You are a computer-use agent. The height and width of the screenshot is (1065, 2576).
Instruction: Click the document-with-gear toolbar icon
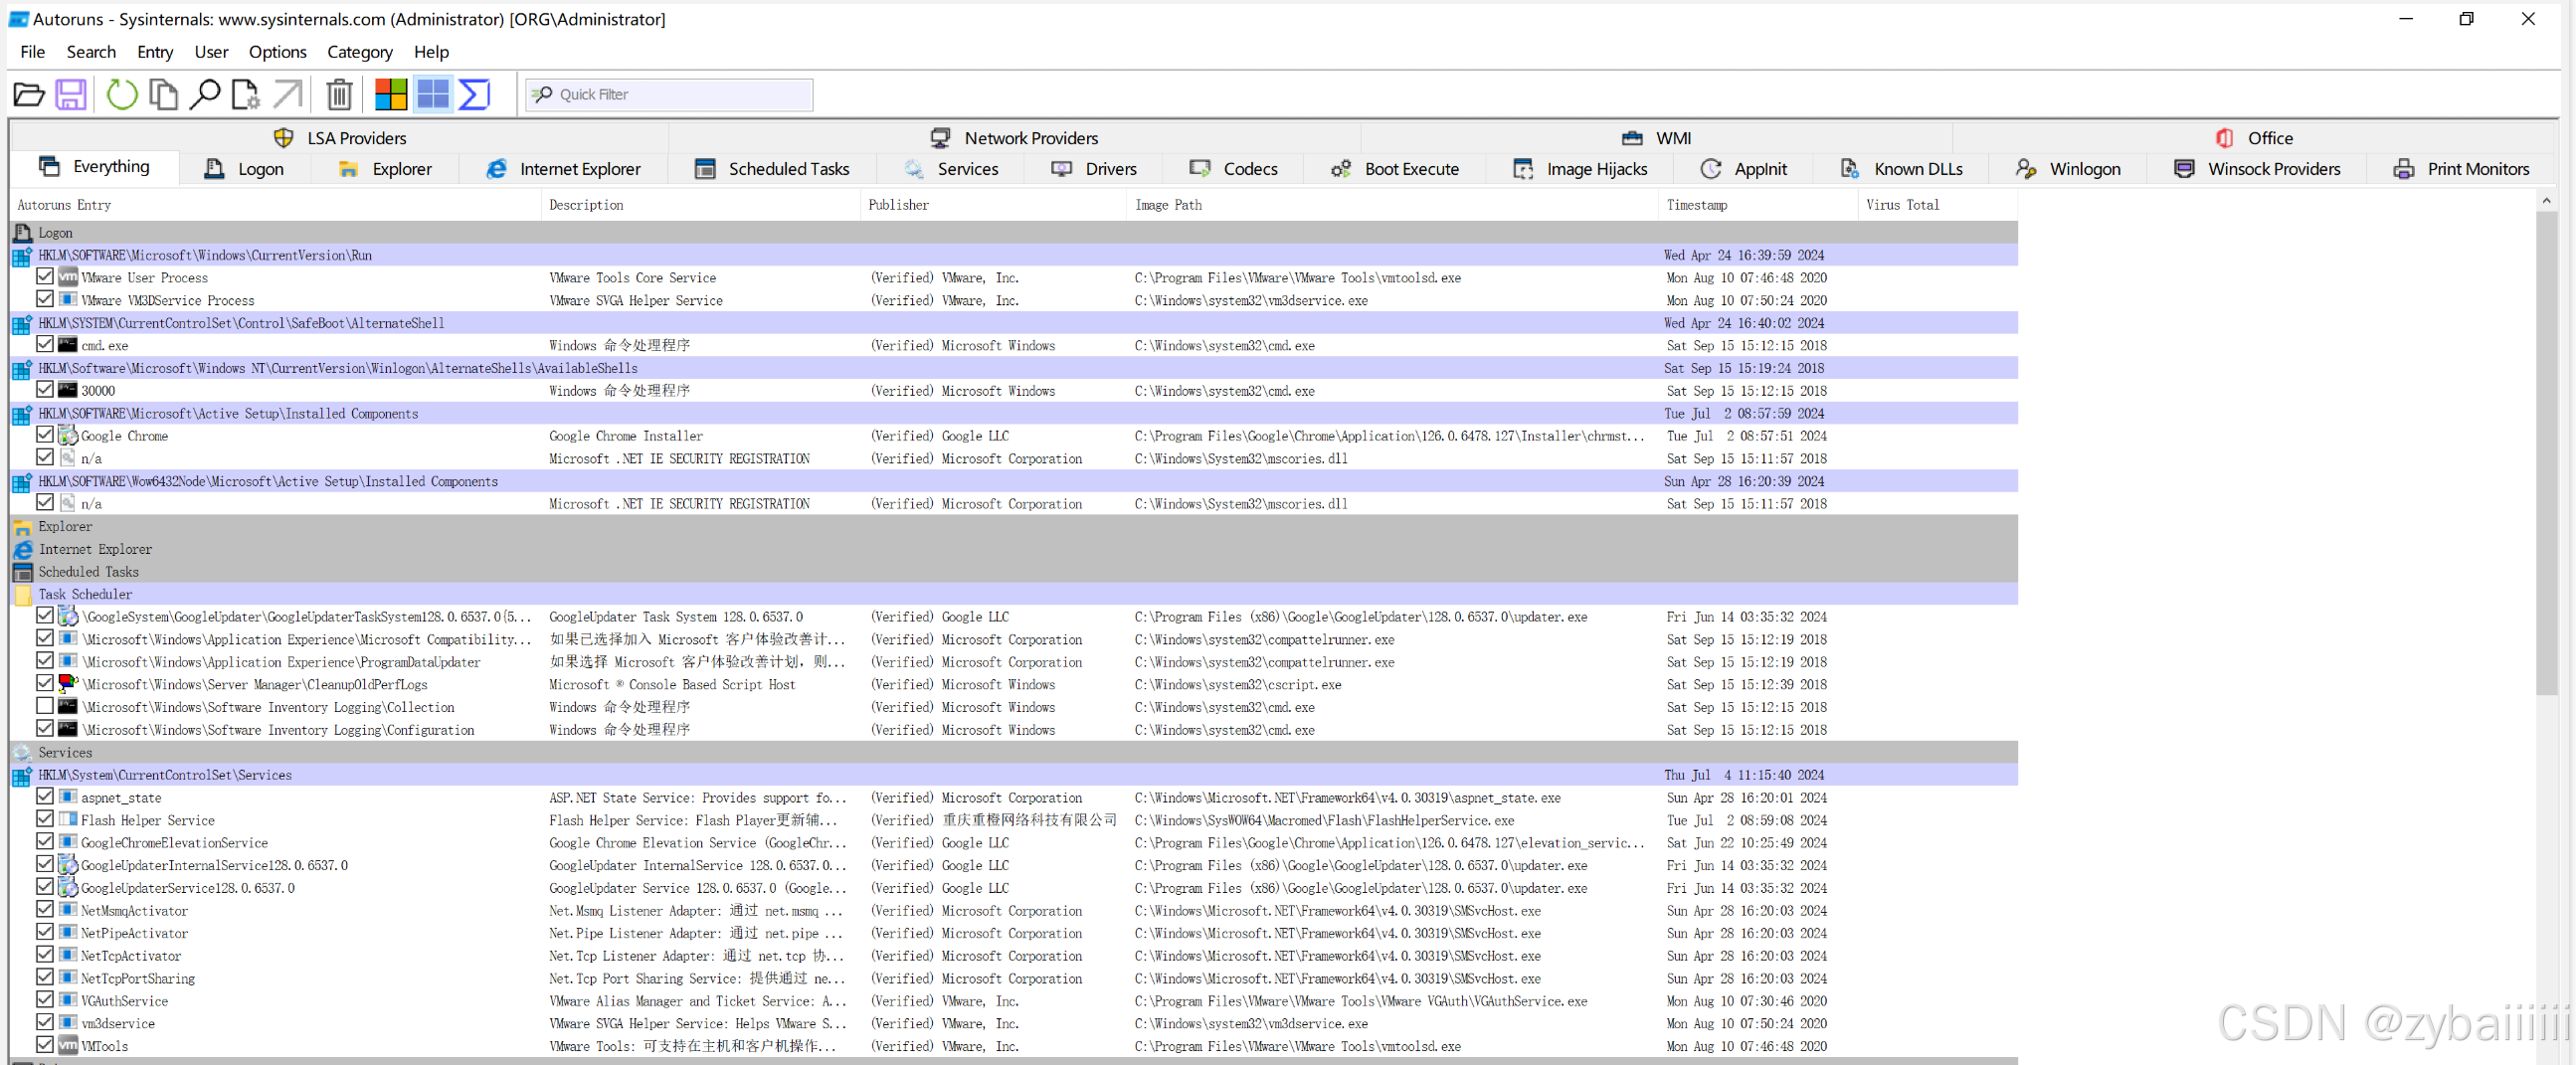[x=245, y=94]
